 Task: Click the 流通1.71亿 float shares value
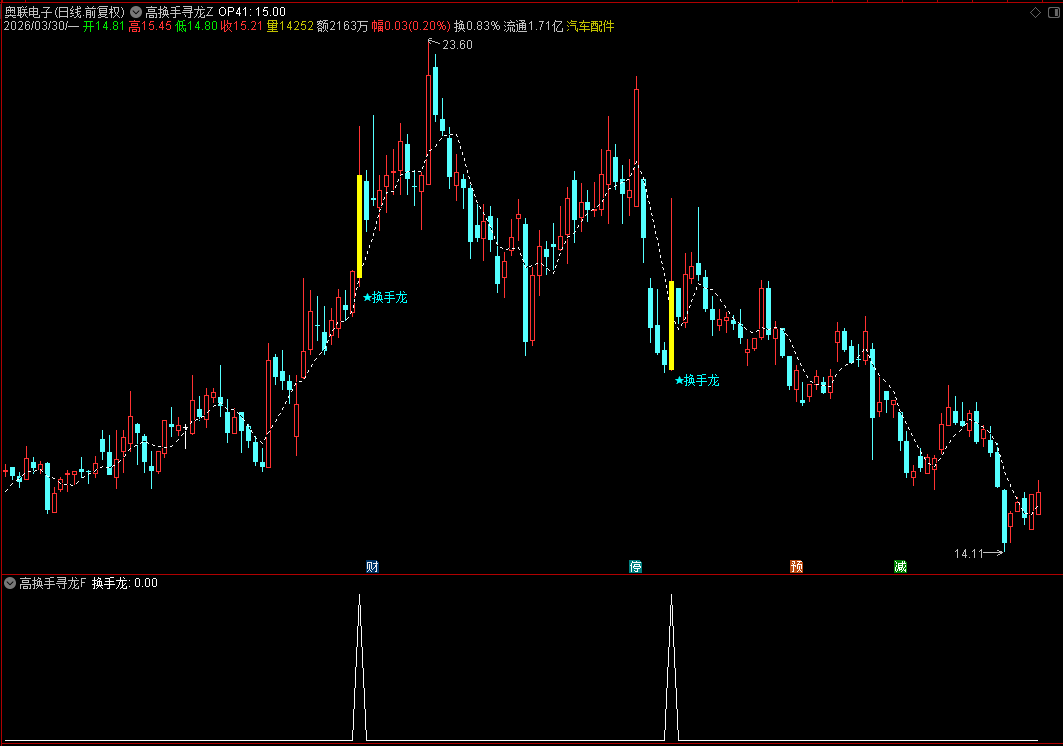(533, 26)
